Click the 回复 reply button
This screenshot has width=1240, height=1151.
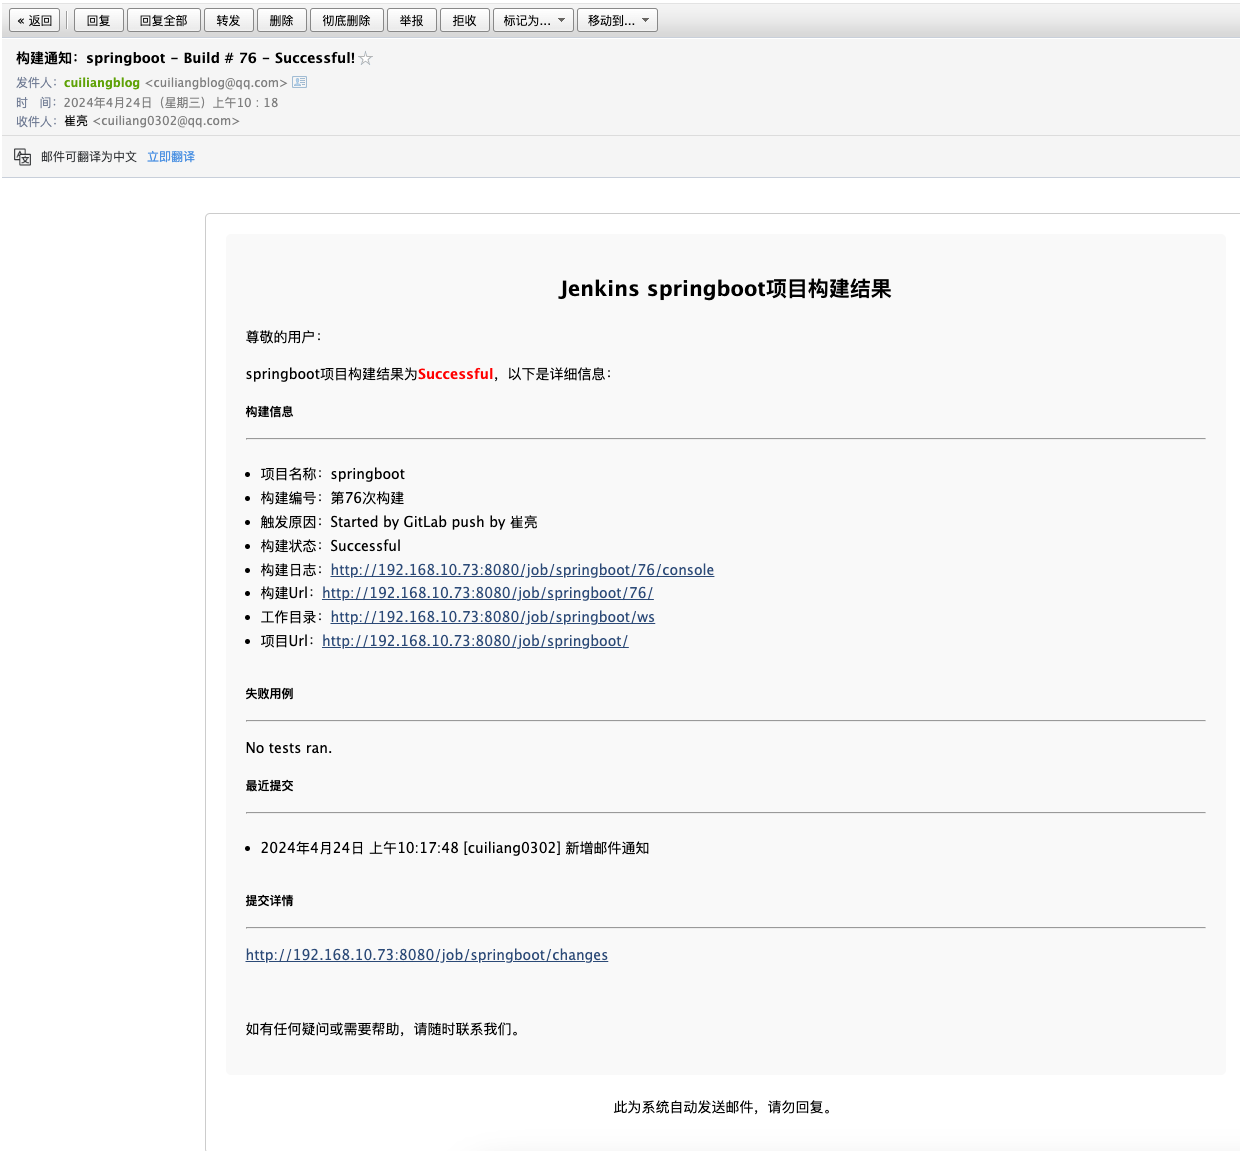(x=99, y=20)
